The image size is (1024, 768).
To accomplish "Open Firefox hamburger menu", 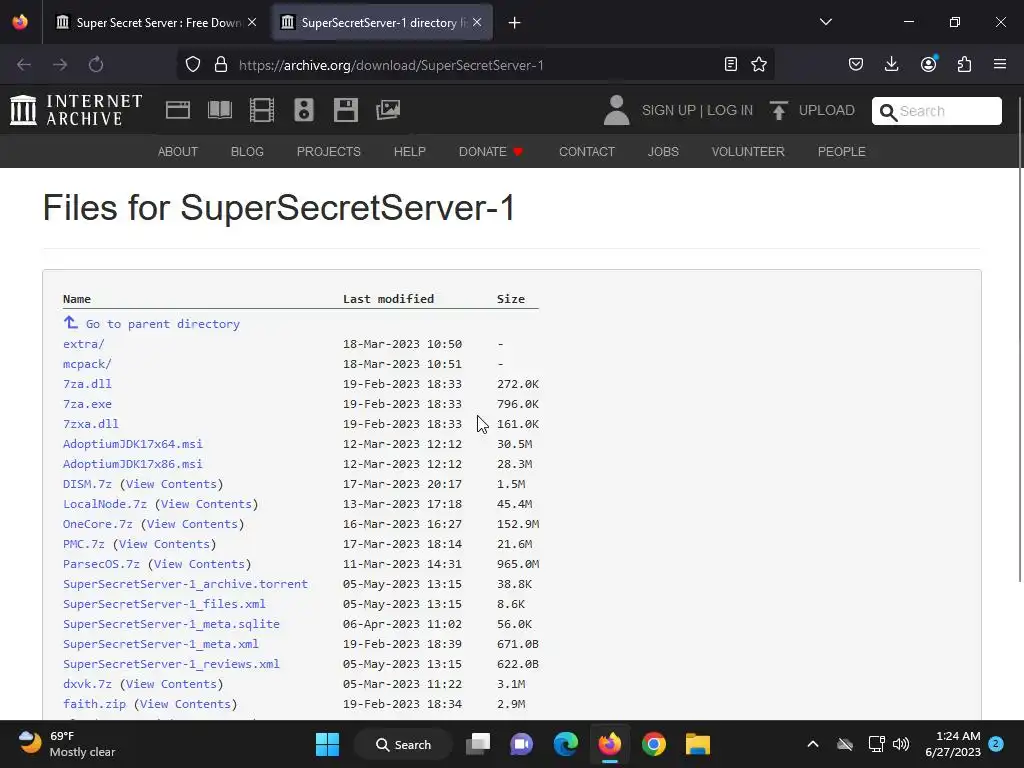I will tap(1000, 64).
